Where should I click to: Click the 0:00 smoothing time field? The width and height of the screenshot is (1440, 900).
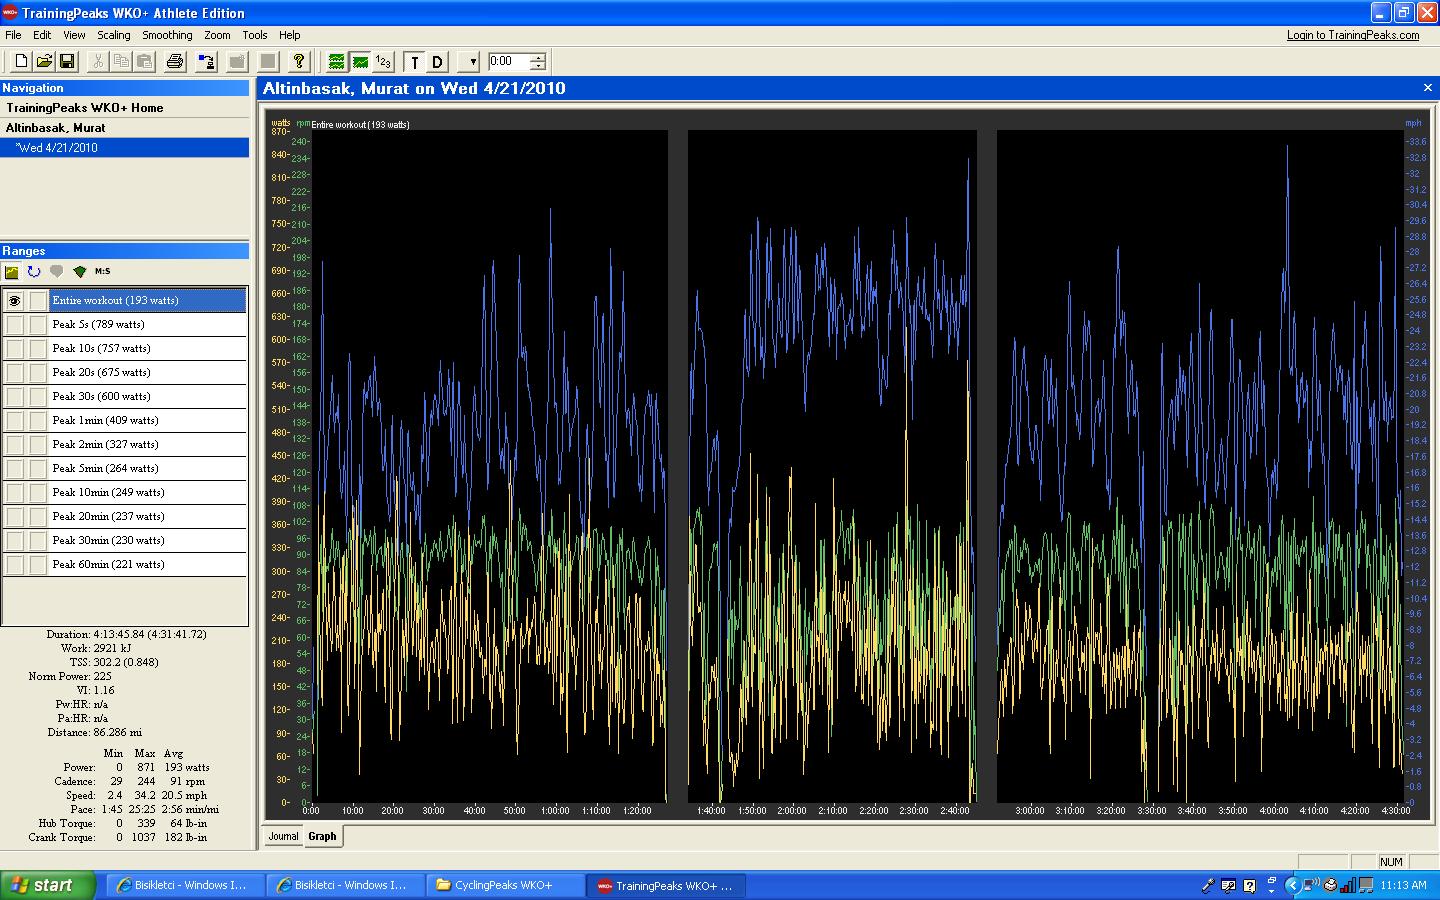(x=508, y=62)
